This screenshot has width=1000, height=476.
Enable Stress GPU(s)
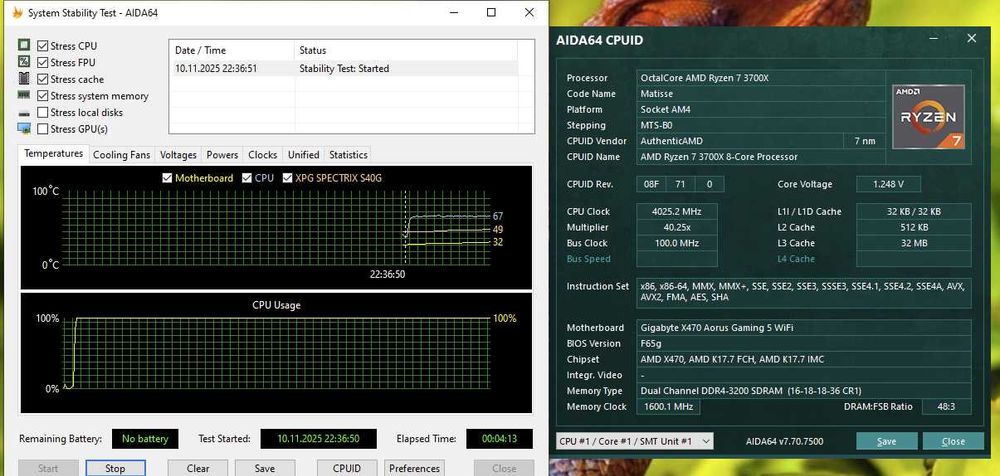pyautogui.click(x=43, y=129)
